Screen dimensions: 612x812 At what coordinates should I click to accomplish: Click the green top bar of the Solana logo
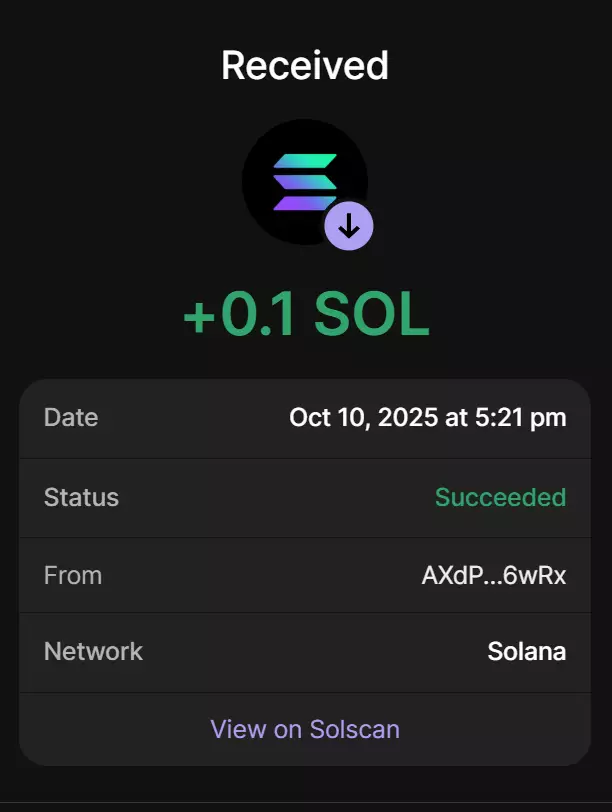(x=305, y=161)
